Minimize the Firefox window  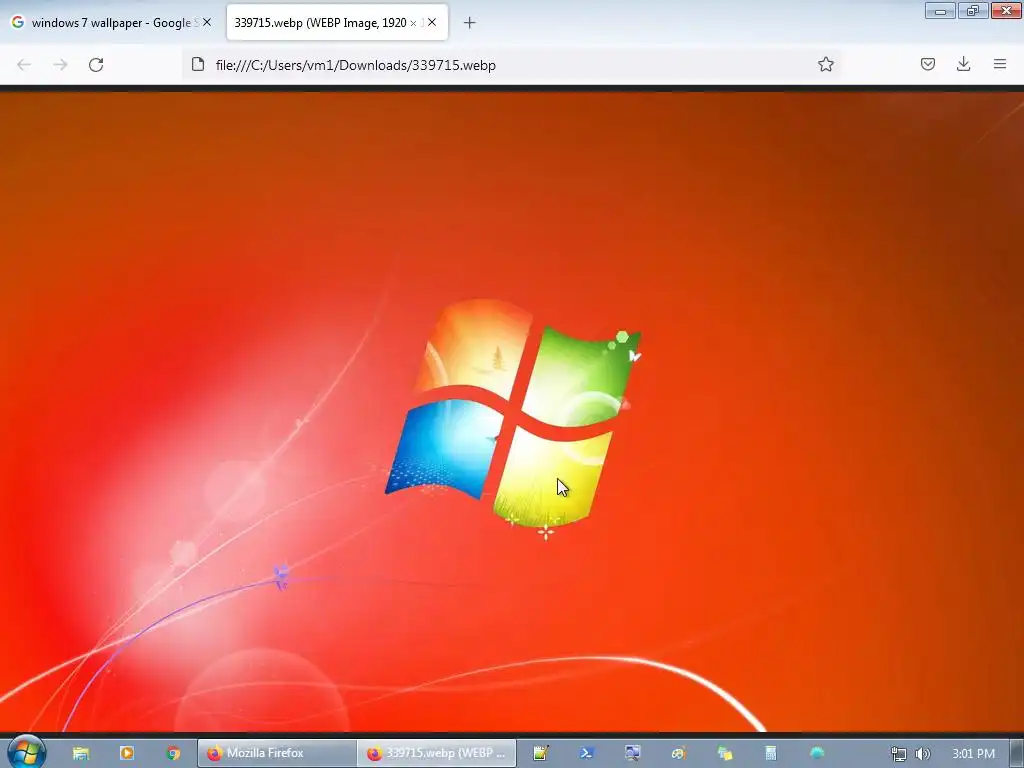tap(940, 10)
